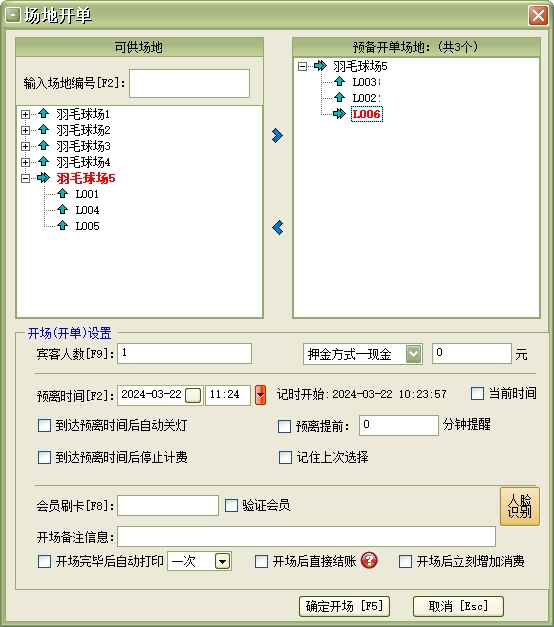Image resolution: width=554 pixels, height=627 pixels.
Task: Select L004 in the available venues tree
Action: pyautogui.click(x=87, y=210)
